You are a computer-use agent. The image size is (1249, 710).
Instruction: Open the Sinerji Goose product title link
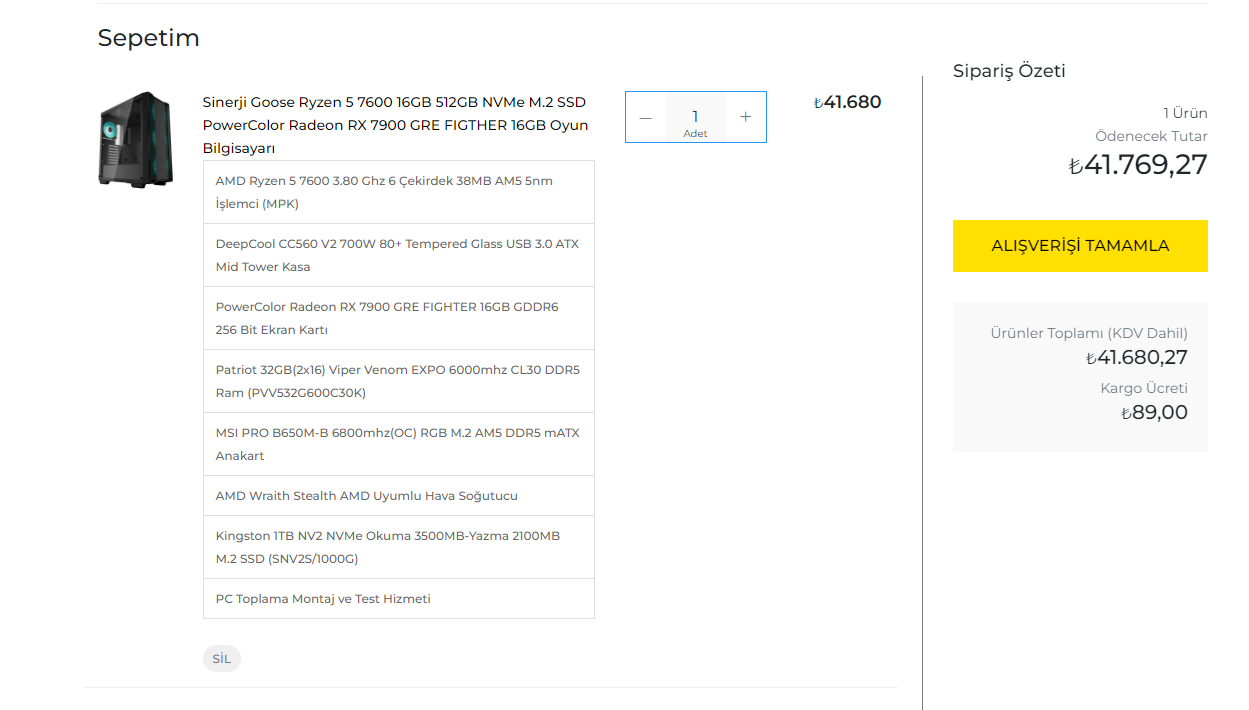coord(395,125)
